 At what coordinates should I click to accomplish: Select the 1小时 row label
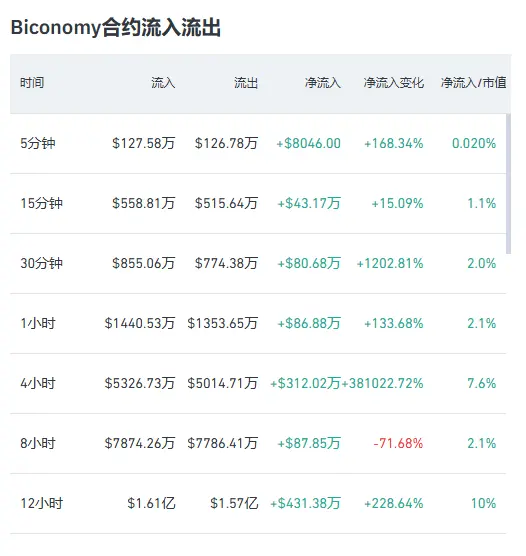click(x=38, y=323)
